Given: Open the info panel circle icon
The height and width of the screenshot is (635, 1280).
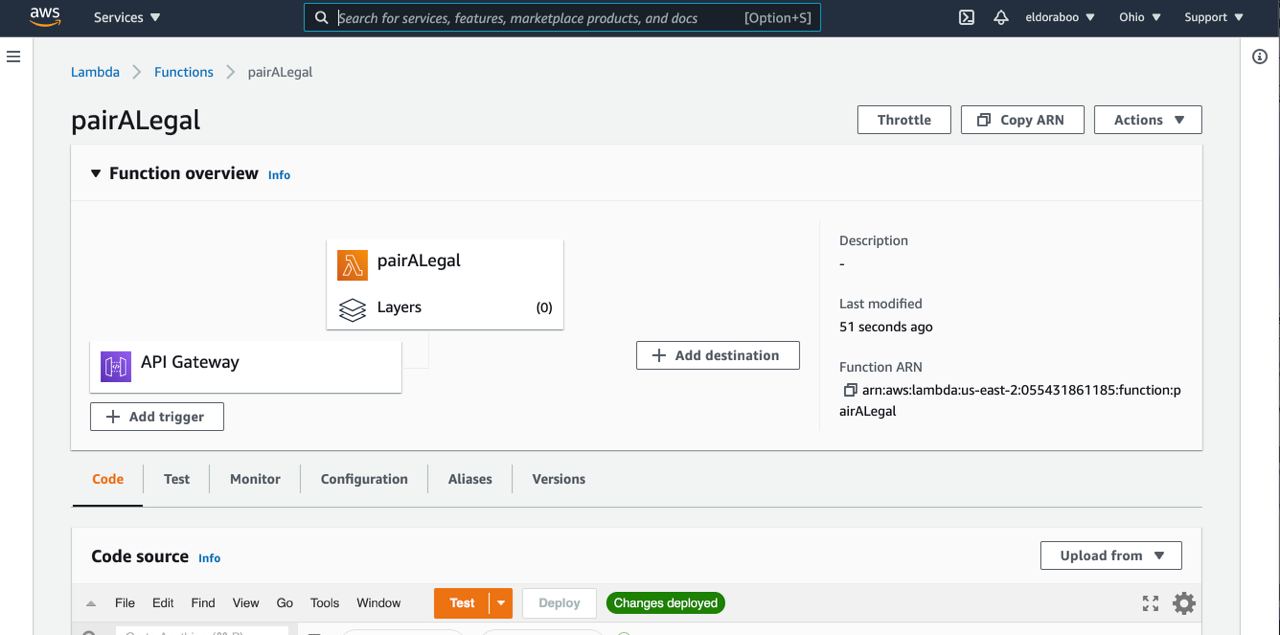Looking at the screenshot, I should pos(1260,57).
